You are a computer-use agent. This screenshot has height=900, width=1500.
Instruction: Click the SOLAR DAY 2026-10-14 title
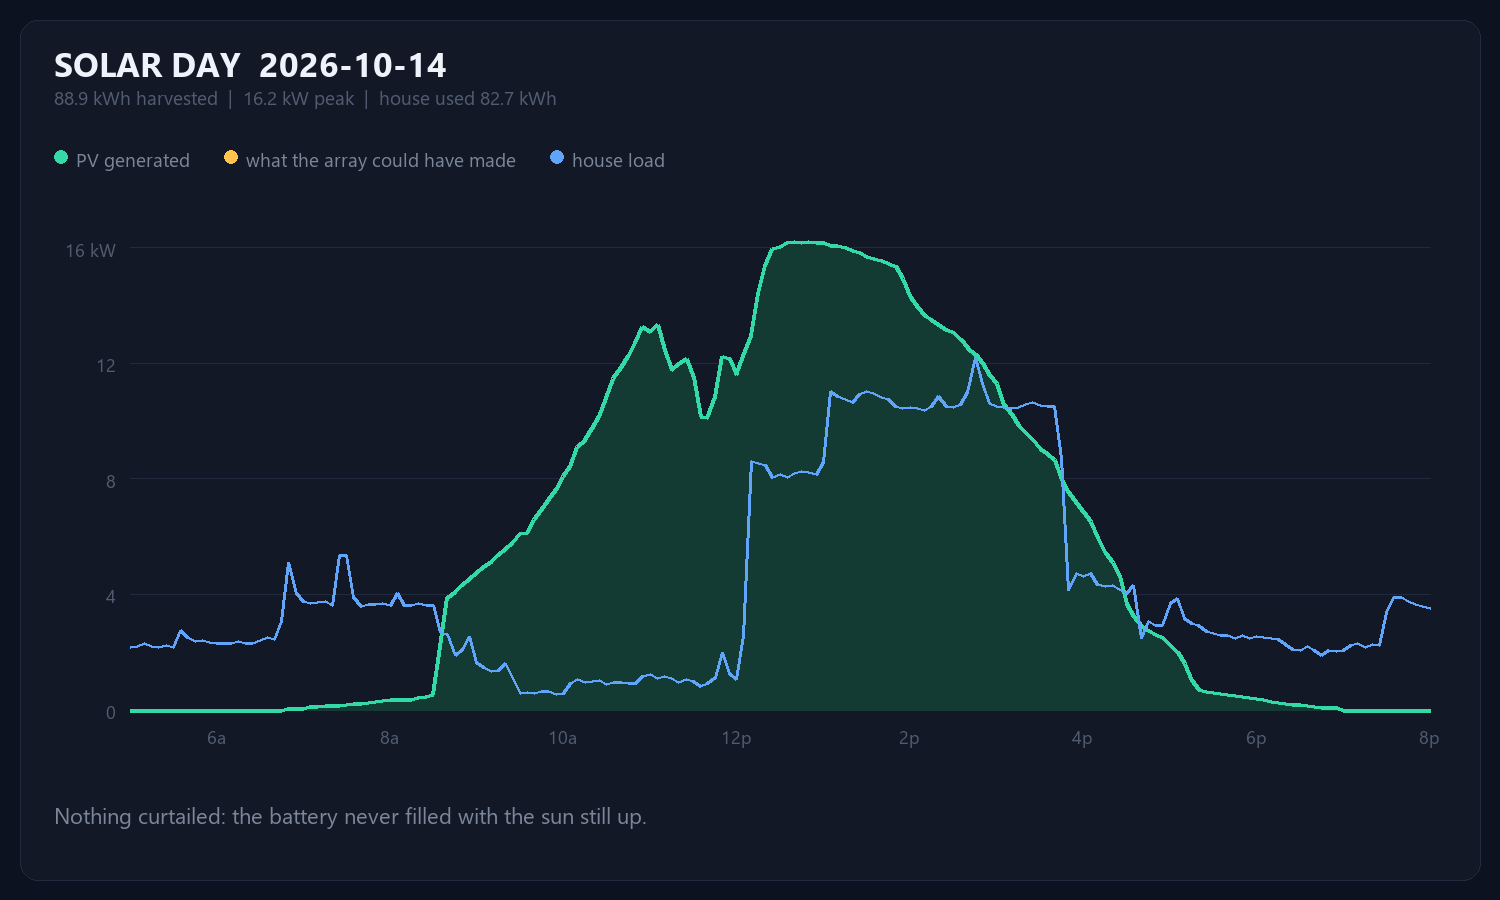tap(250, 65)
